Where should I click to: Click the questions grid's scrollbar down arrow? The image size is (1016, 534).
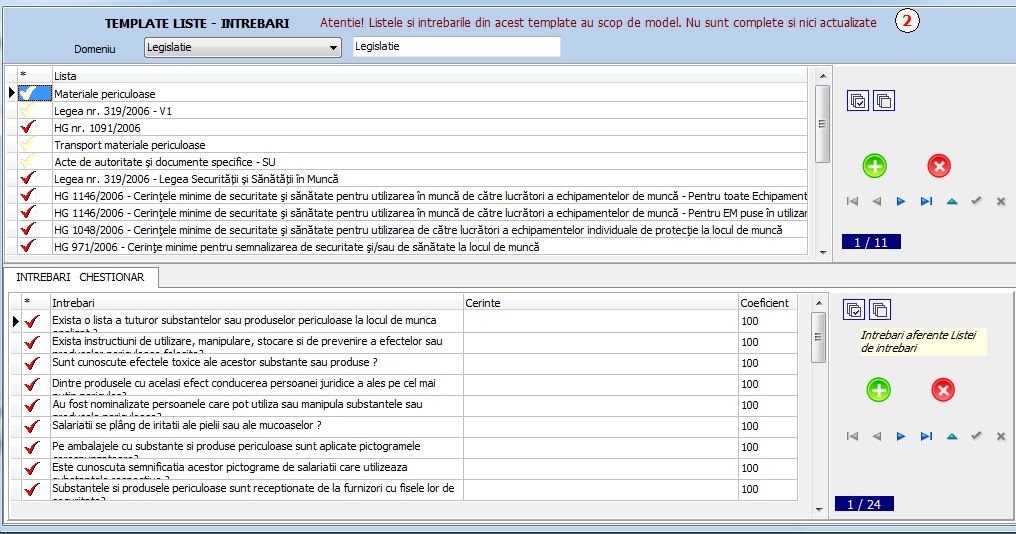818,509
